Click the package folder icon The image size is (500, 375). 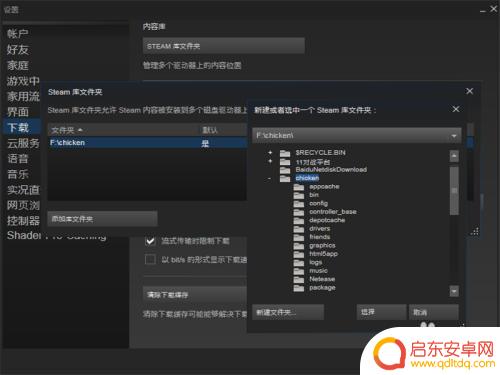pos(299,288)
